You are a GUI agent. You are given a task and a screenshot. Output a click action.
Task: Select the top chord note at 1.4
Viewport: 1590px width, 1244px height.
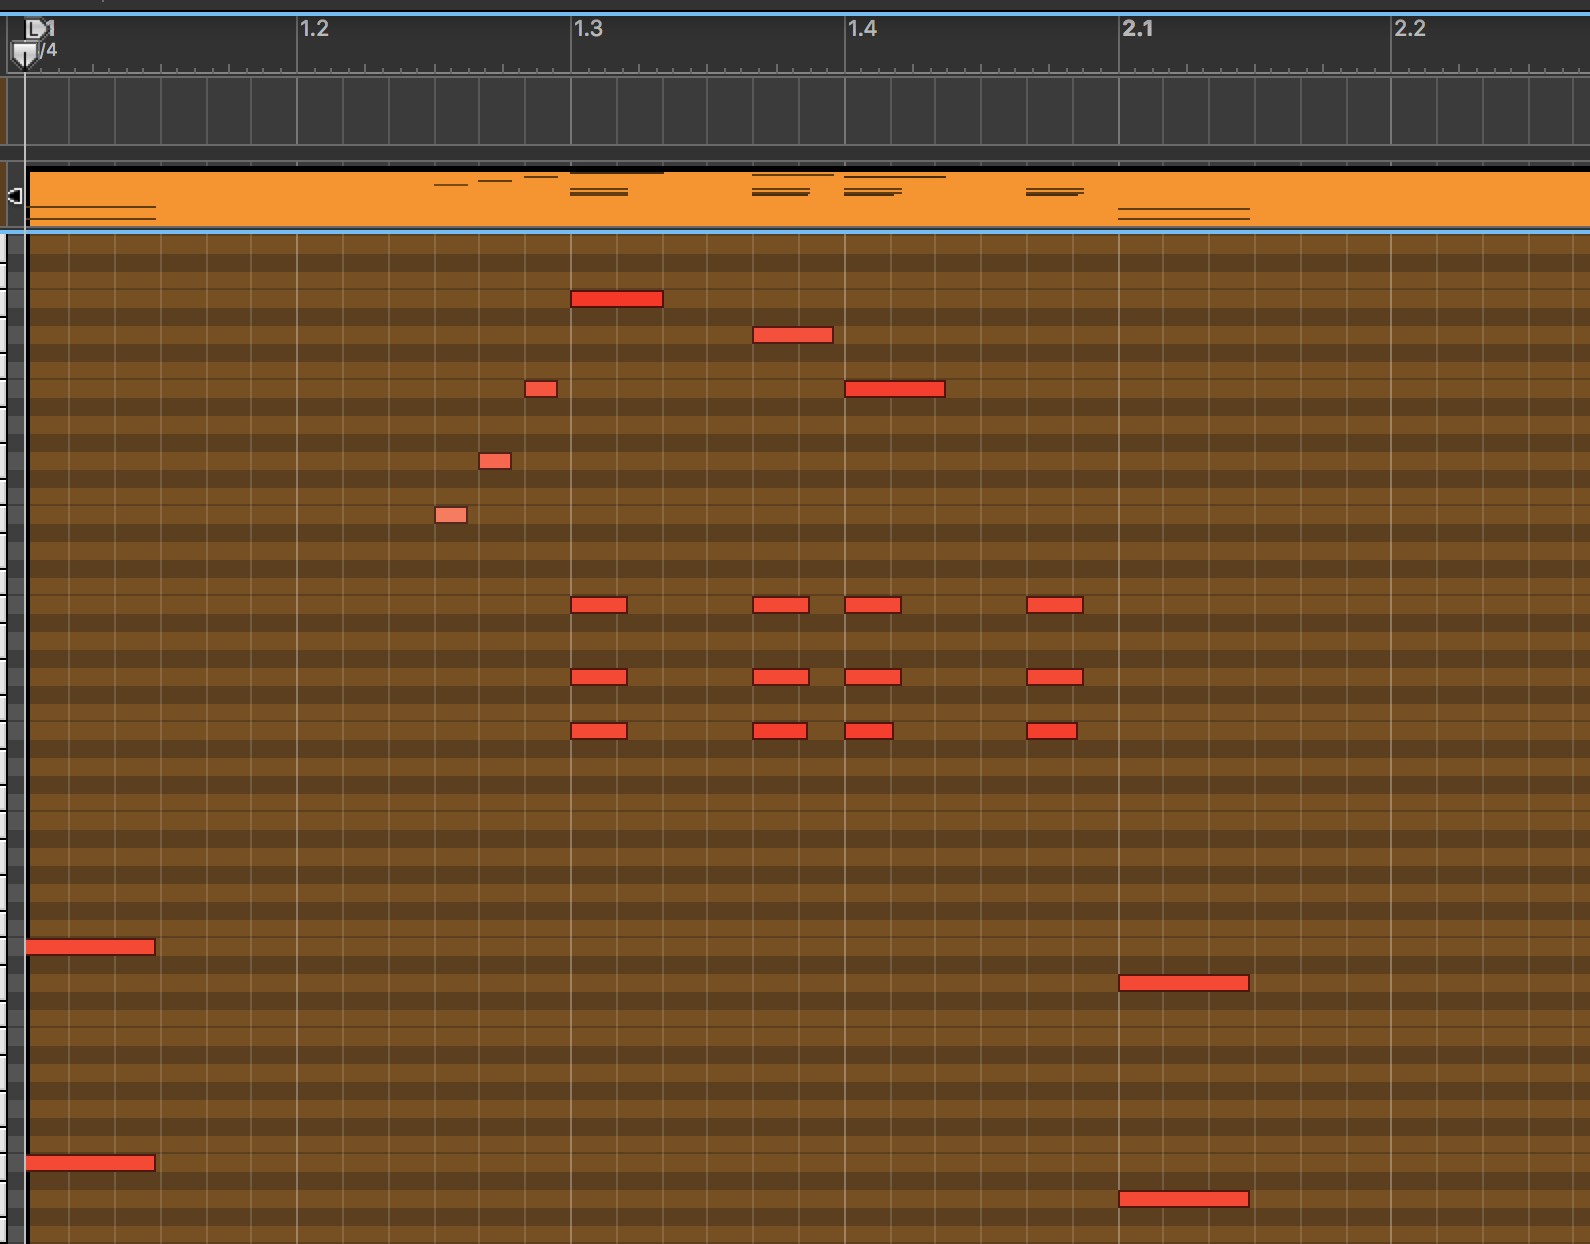point(873,605)
